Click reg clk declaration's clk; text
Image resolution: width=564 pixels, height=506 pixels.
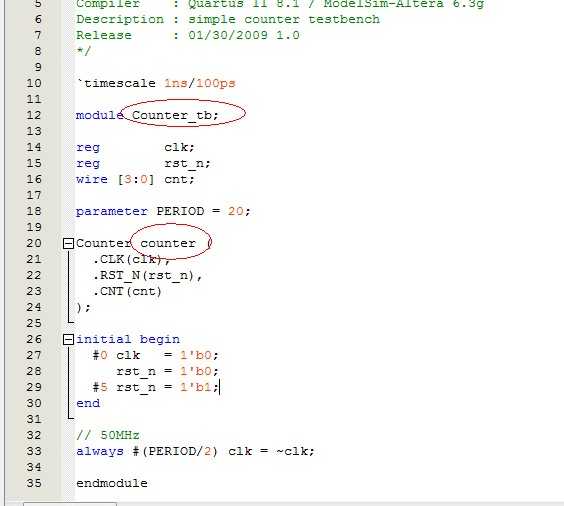coord(179,147)
